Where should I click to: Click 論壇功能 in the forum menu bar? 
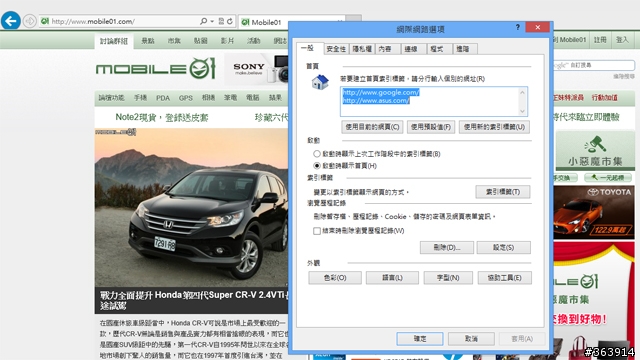click(111, 98)
